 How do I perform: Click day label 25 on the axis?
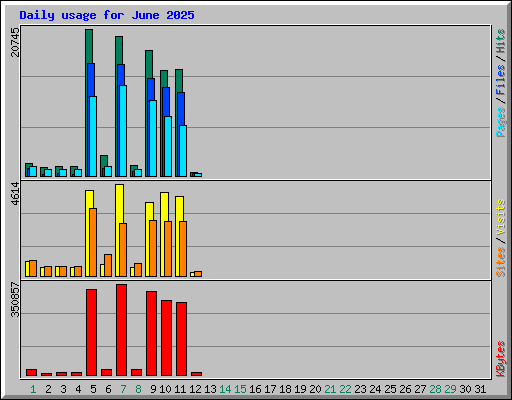point(390,389)
